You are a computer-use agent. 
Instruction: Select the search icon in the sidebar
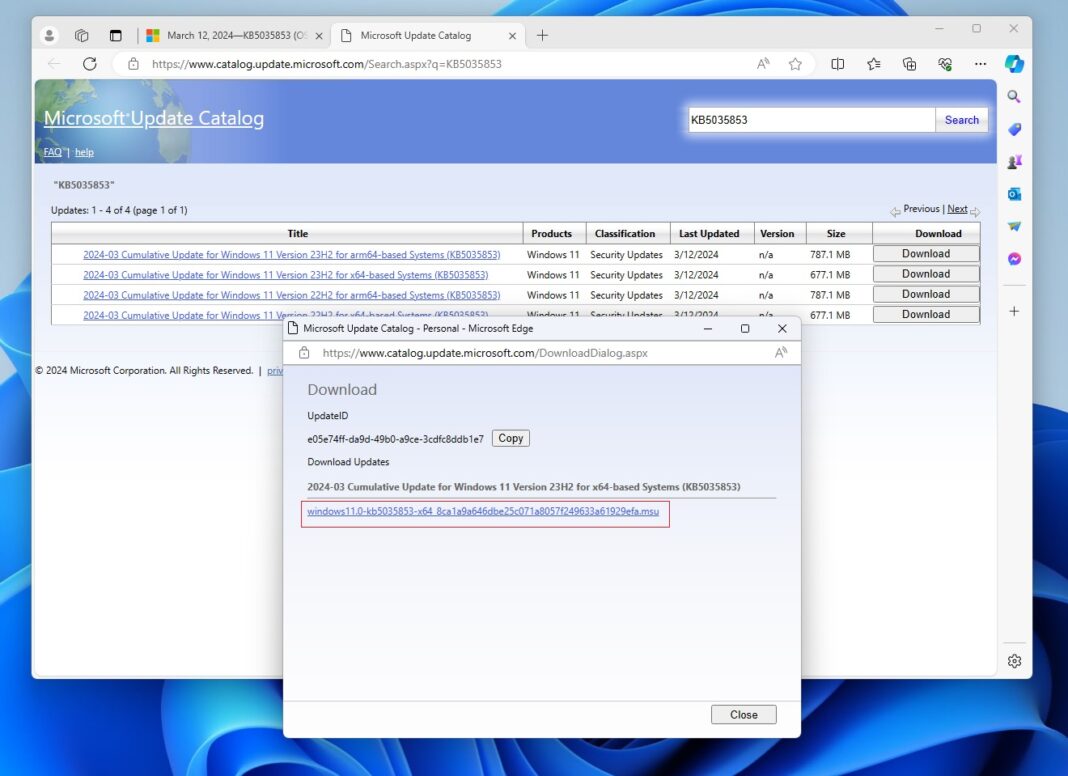pyautogui.click(x=1014, y=96)
